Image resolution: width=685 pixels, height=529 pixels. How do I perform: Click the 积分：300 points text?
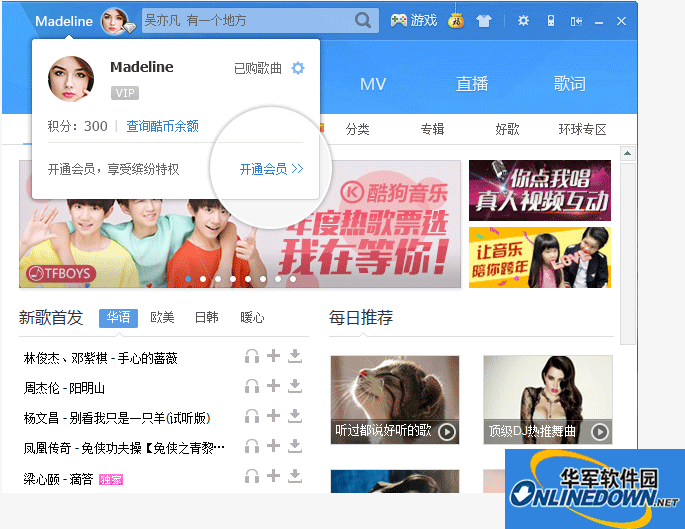tap(77, 126)
